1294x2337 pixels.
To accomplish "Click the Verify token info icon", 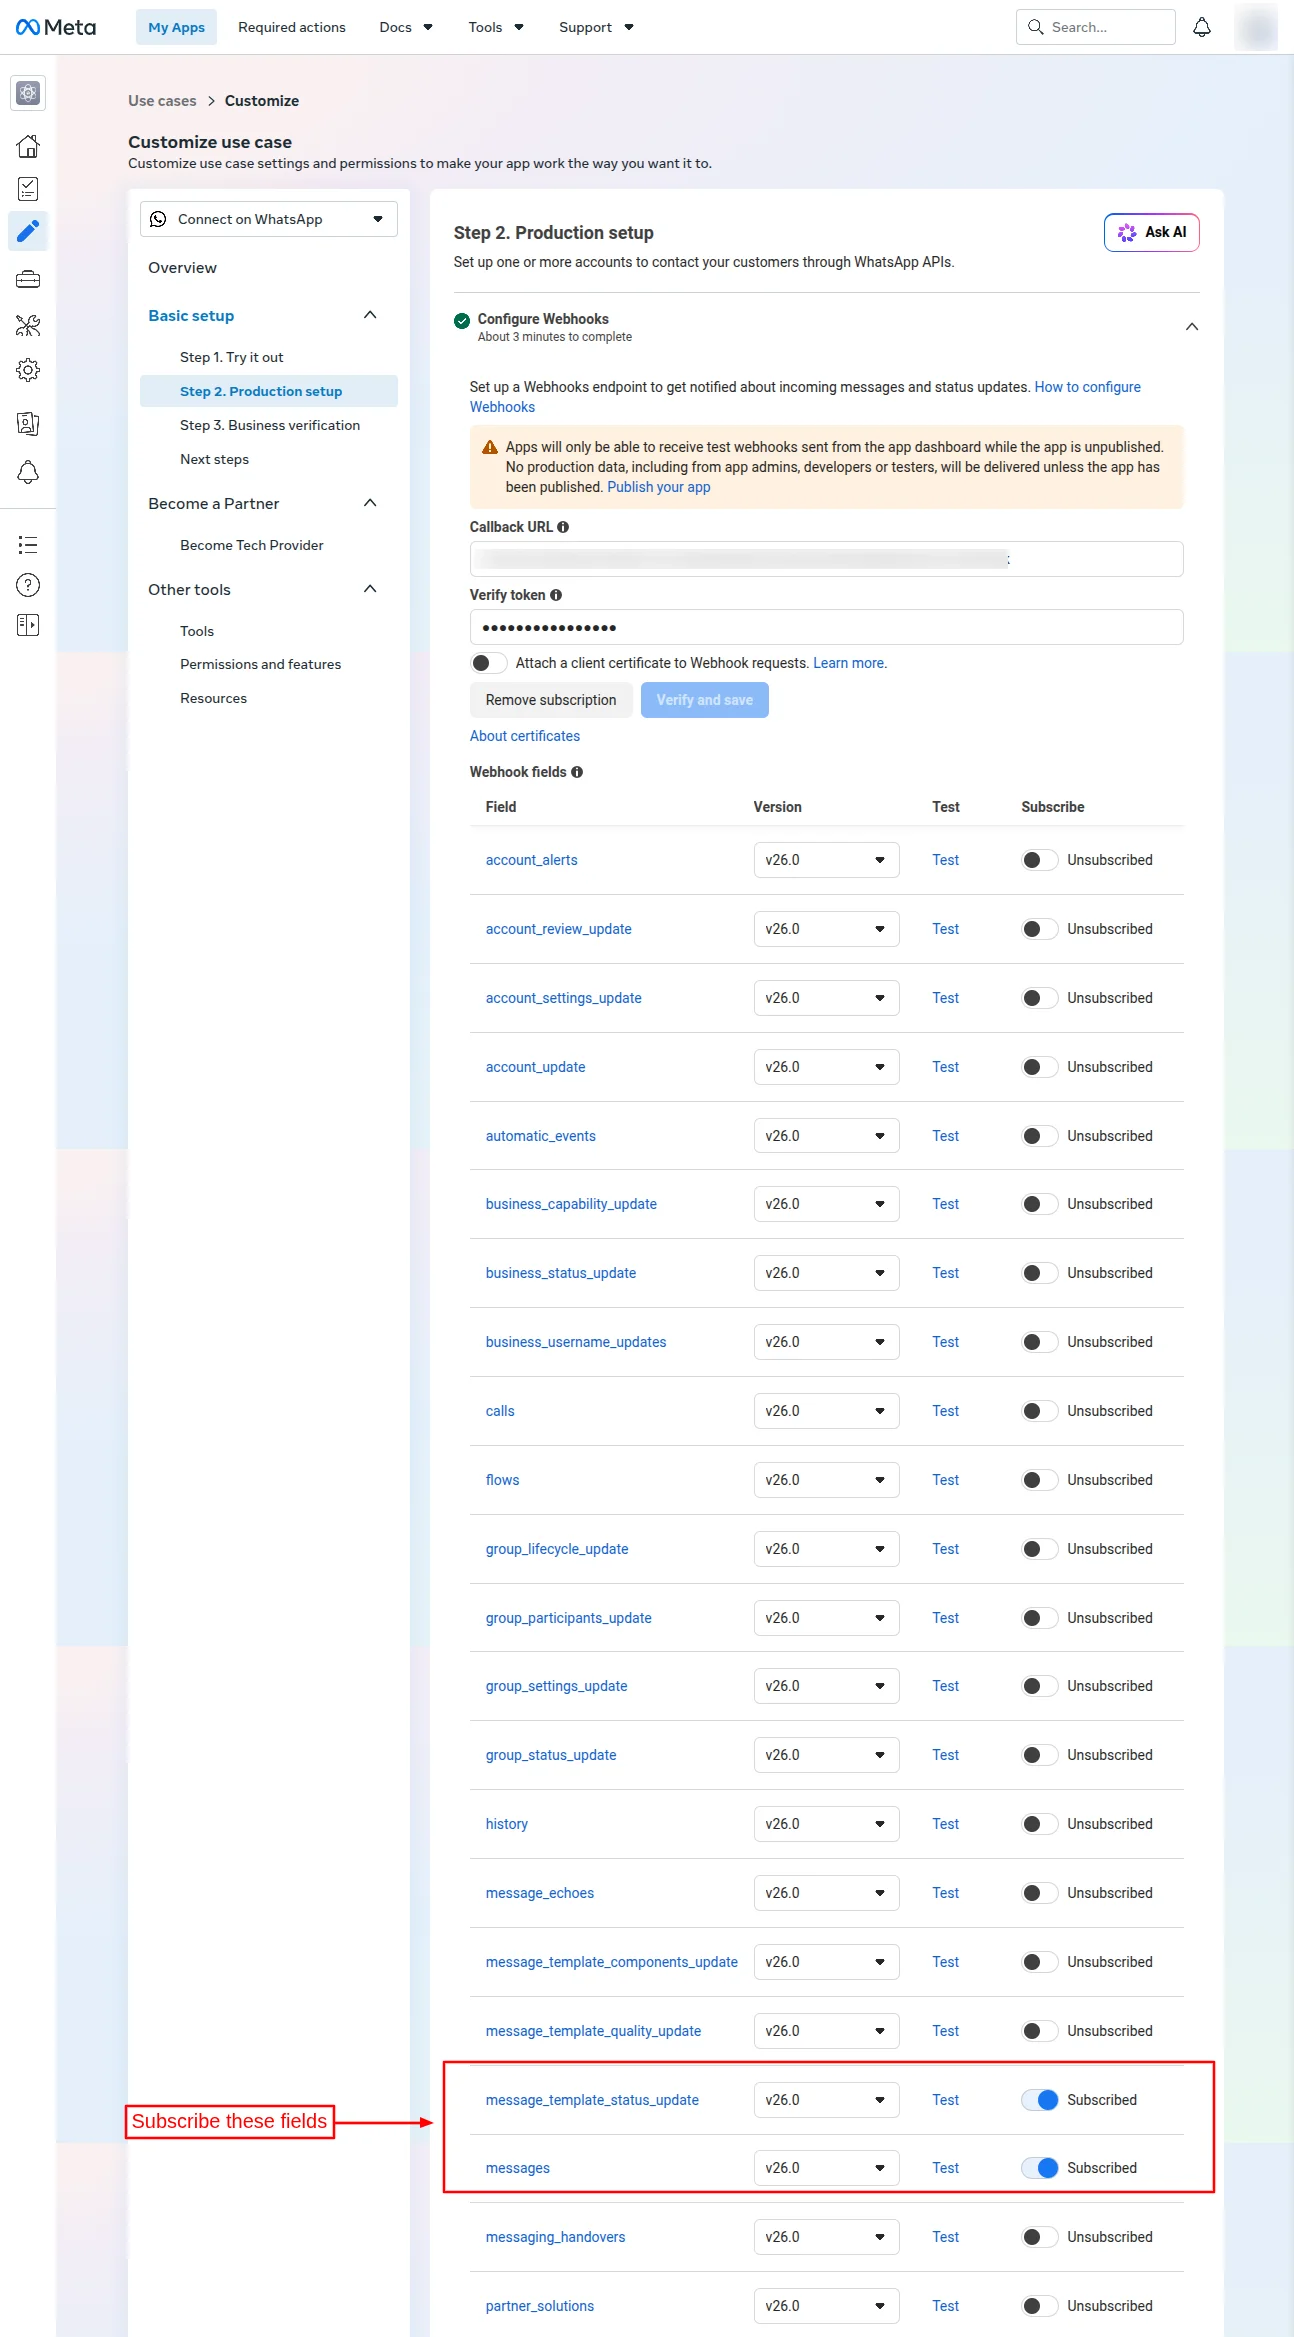I will (x=556, y=595).
